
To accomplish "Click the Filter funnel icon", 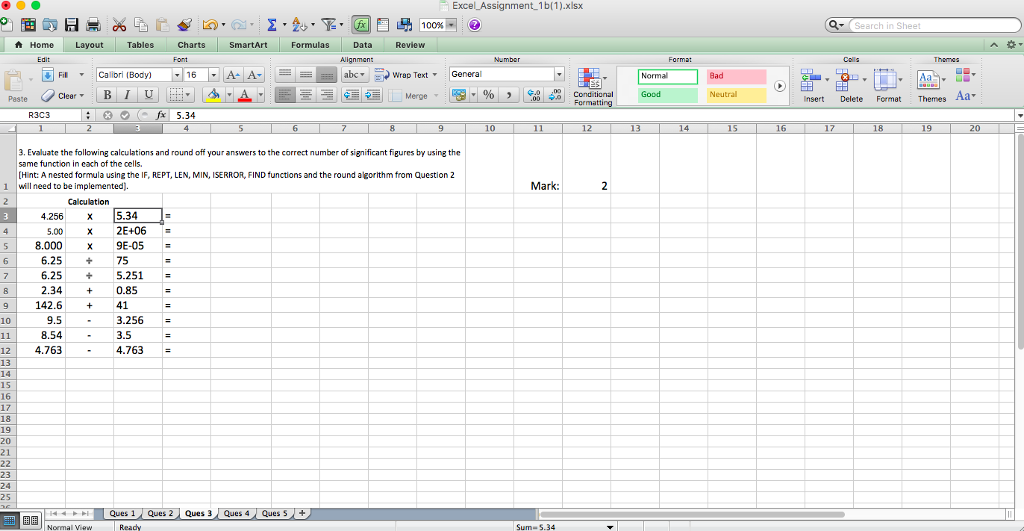I will pos(328,25).
